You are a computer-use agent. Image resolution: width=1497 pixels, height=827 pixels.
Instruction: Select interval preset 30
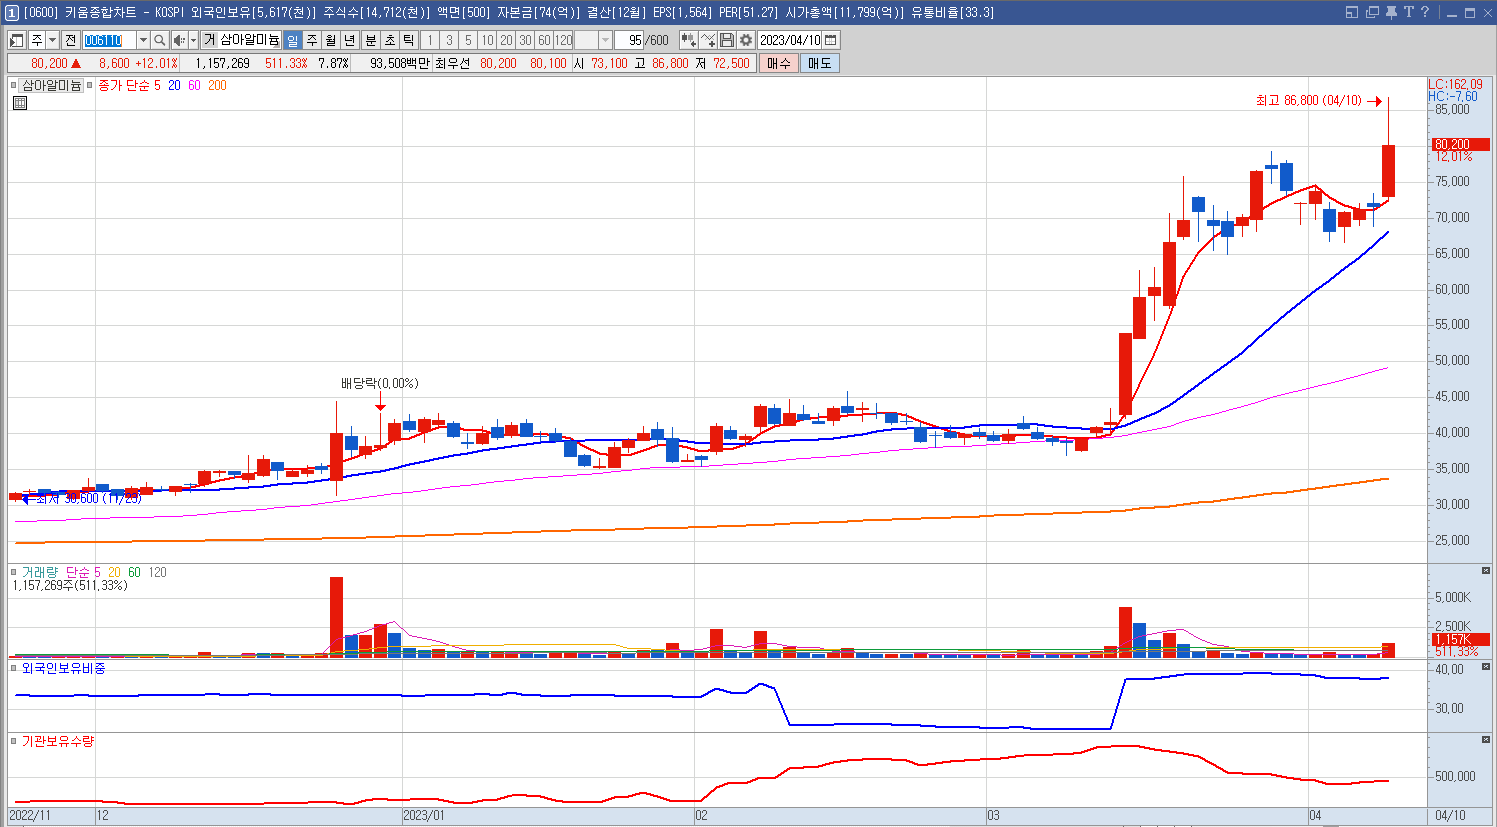pyautogui.click(x=525, y=40)
